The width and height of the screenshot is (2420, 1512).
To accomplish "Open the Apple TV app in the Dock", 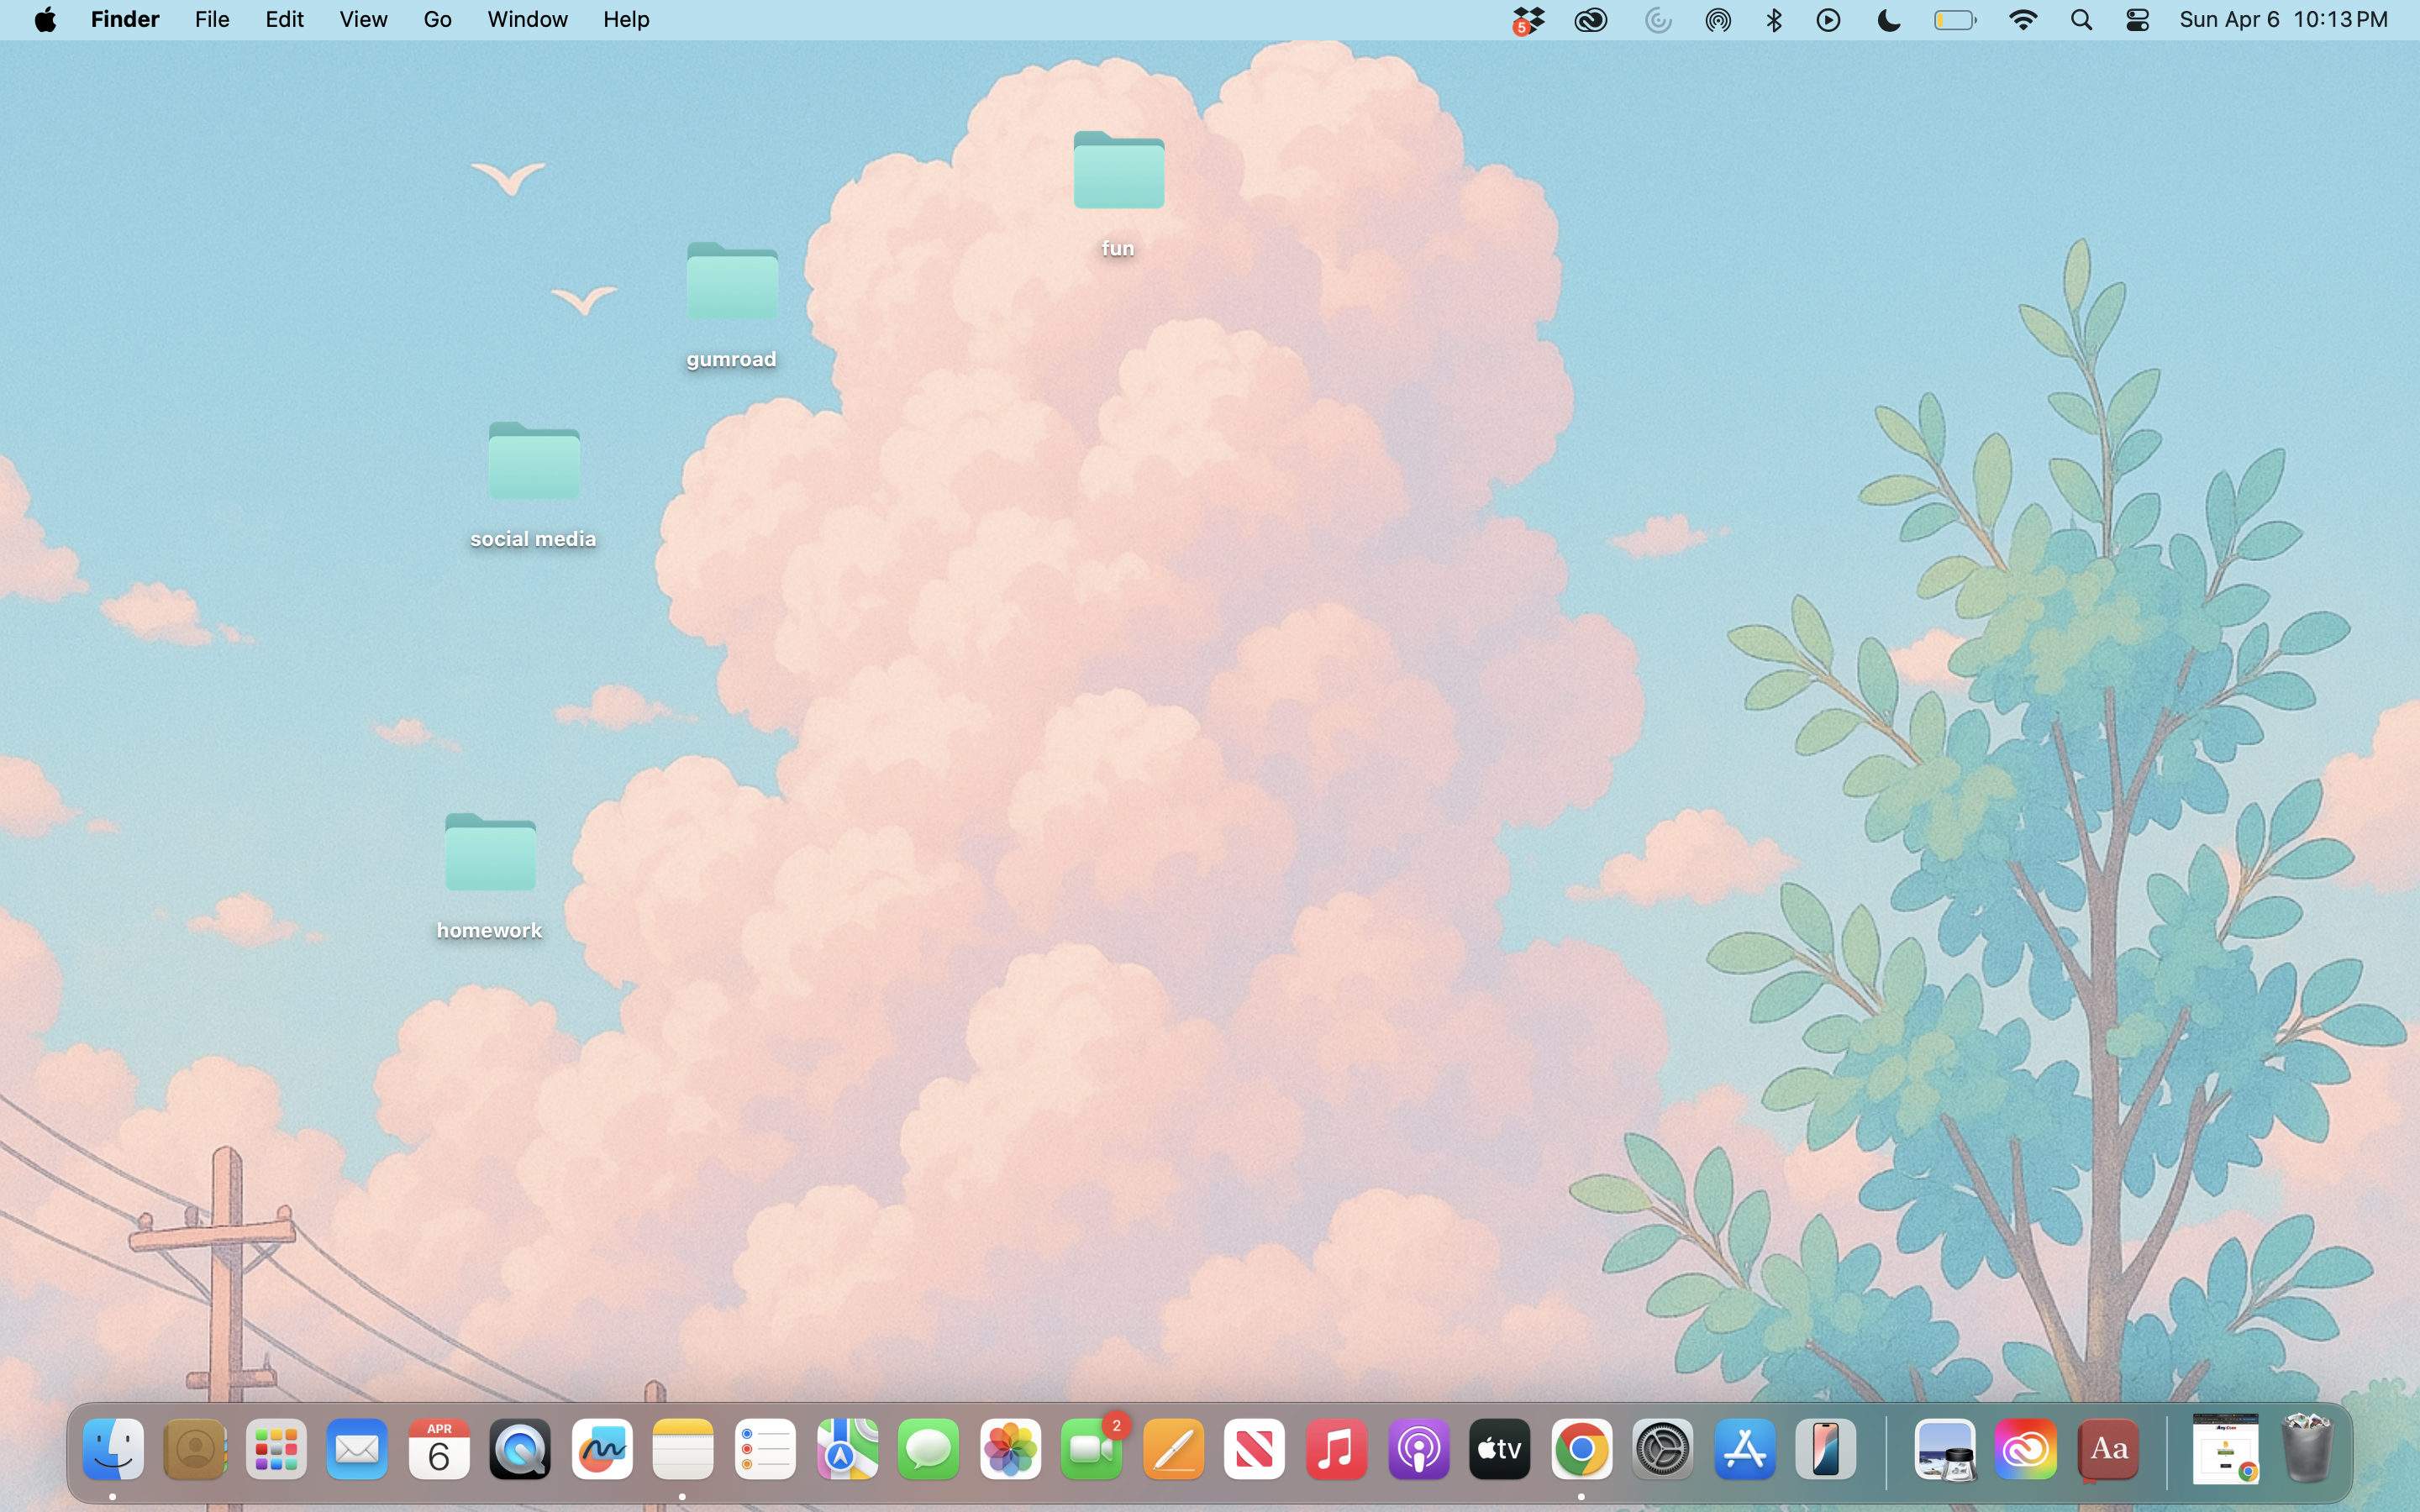I will click(1500, 1449).
